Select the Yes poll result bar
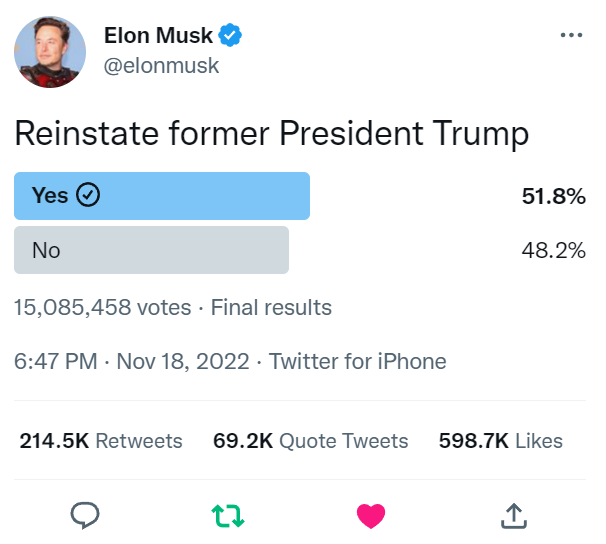Viewport: 606px width, 544px height. 162,196
